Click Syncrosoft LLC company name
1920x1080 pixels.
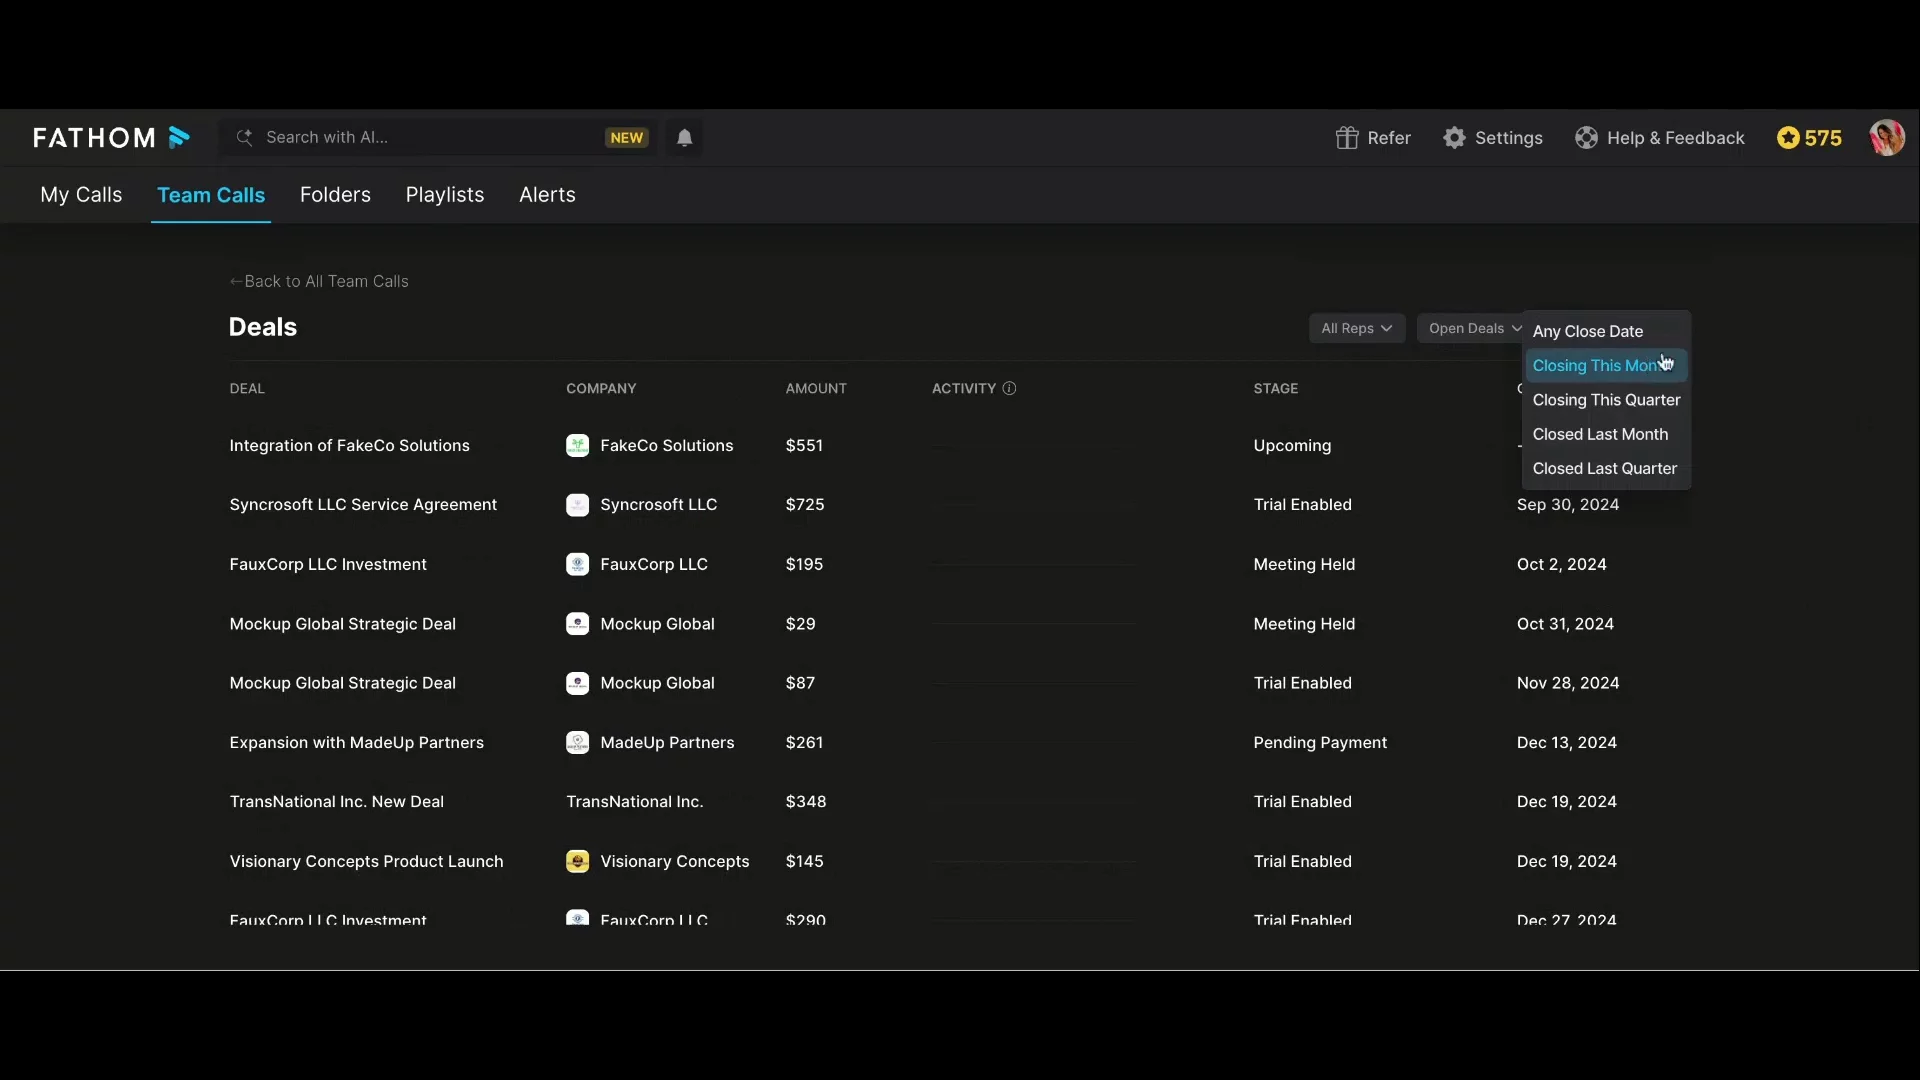[x=658, y=505]
